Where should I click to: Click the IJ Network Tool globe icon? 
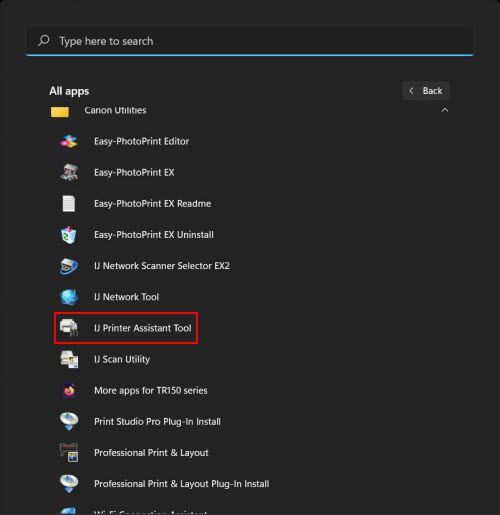[x=69, y=297]
